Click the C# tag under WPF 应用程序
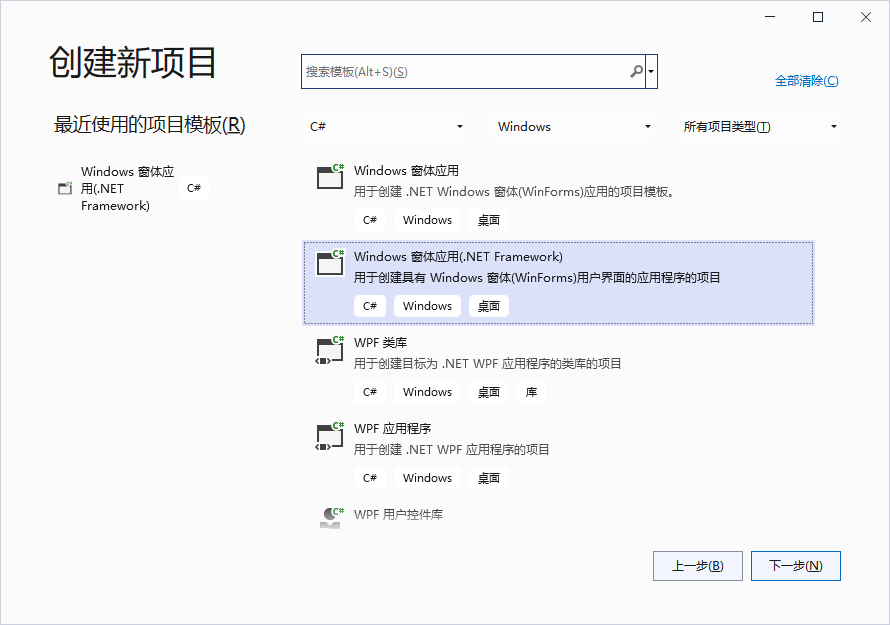This screenshot has width=890, height=625. point(370,477)
